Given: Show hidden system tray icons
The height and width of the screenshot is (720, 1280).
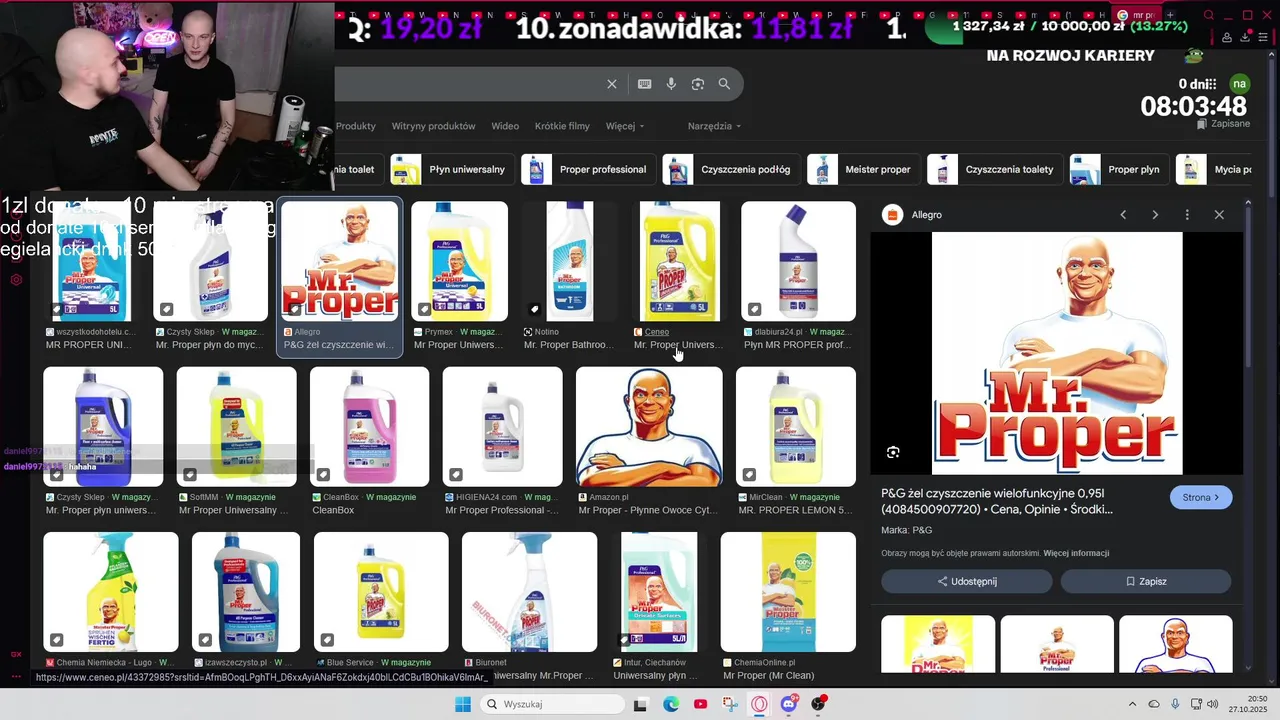Looking at the screenshot, I should coord(1132,704).
